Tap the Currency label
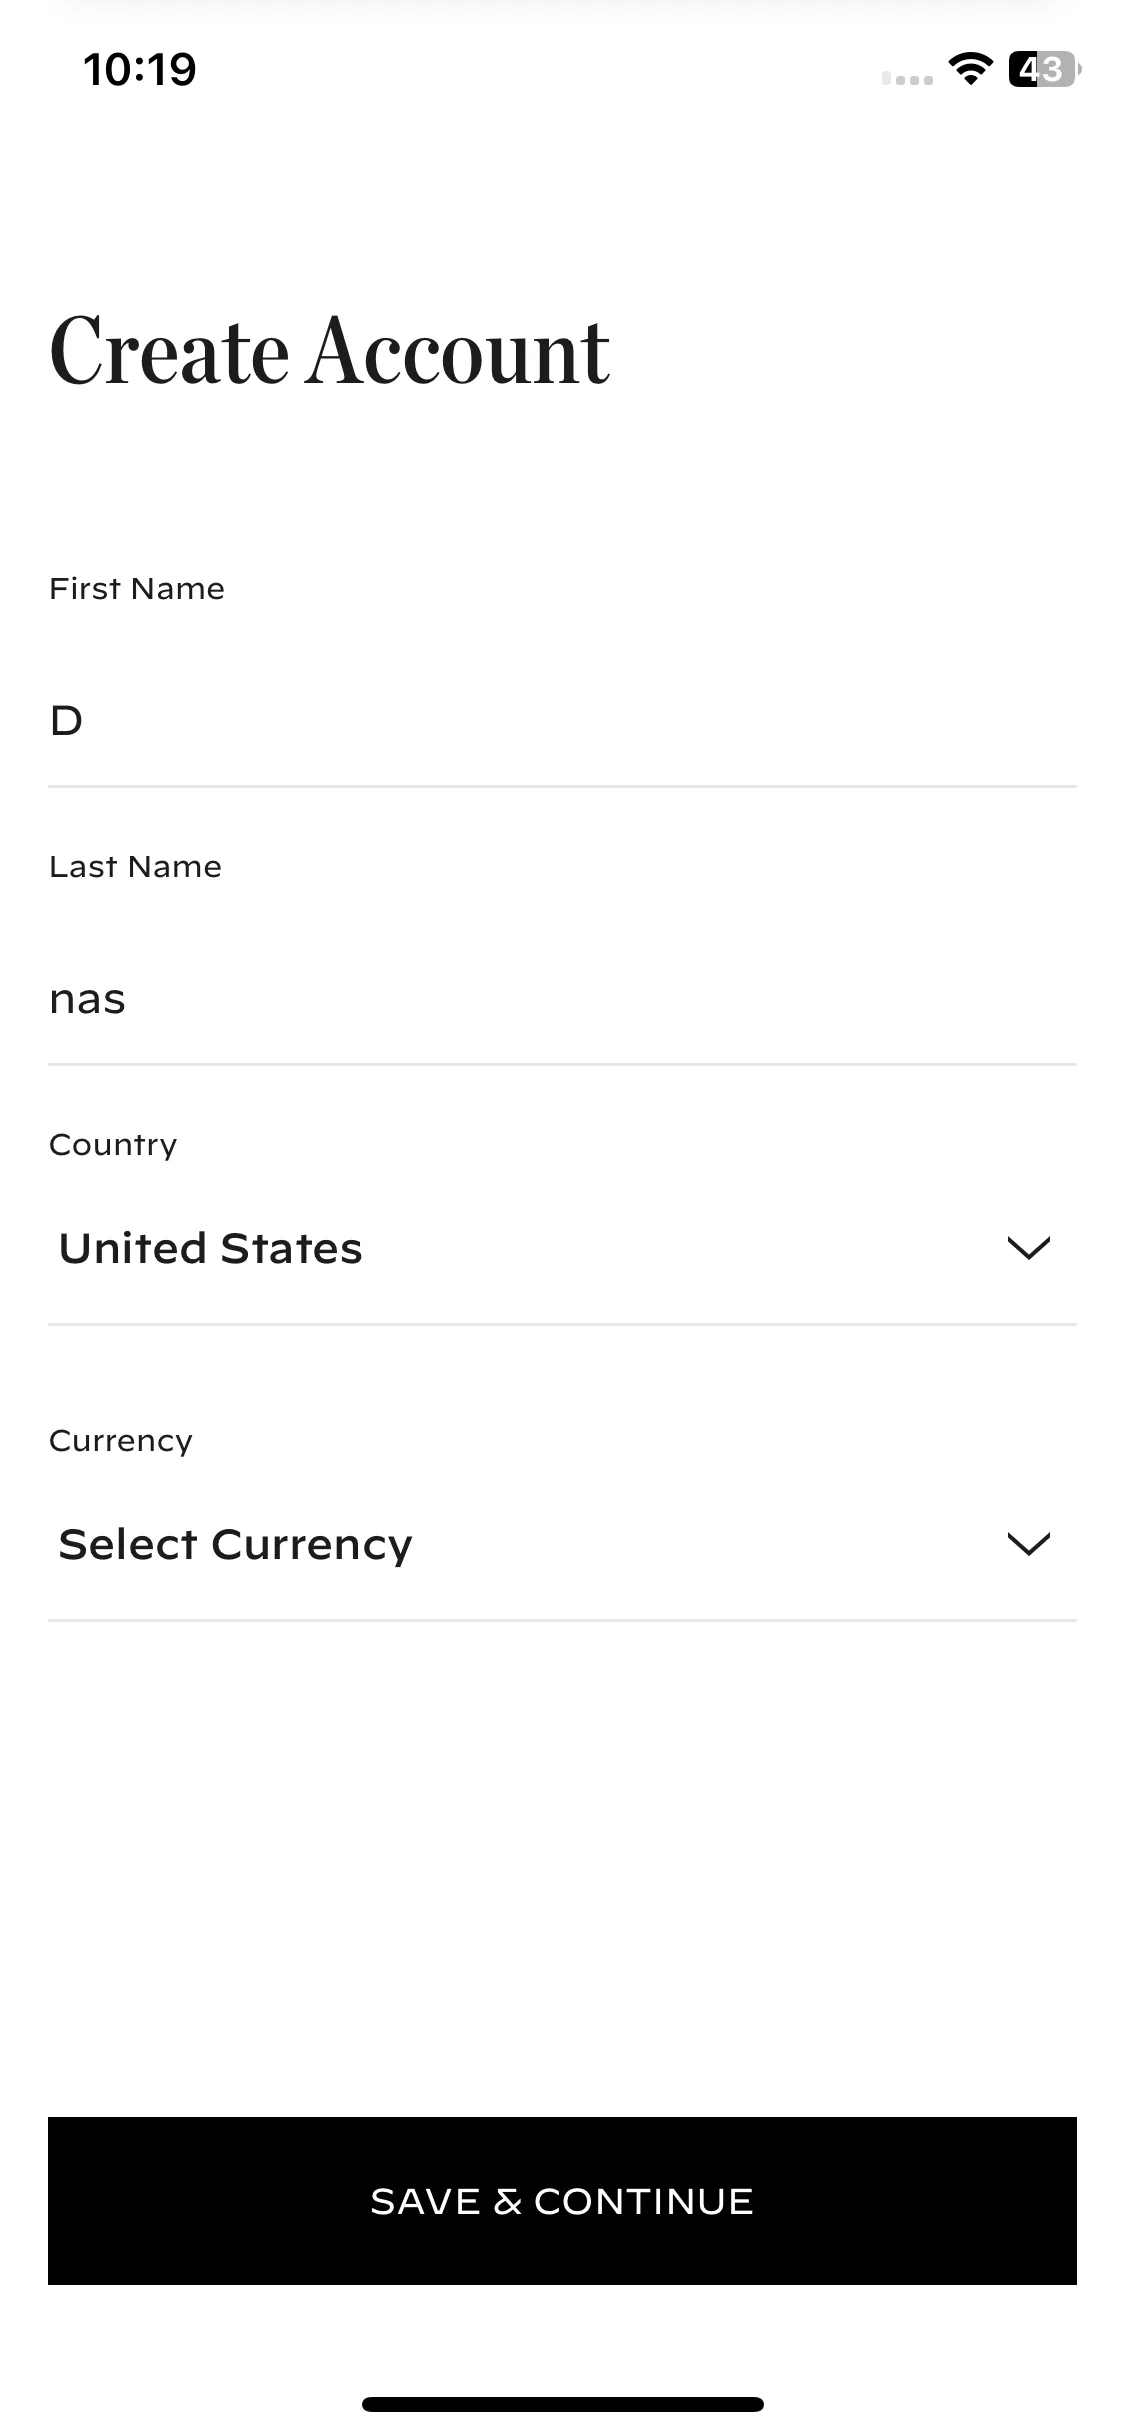The height and width of the screenshot is (2436, 1125). (121, 1442)
